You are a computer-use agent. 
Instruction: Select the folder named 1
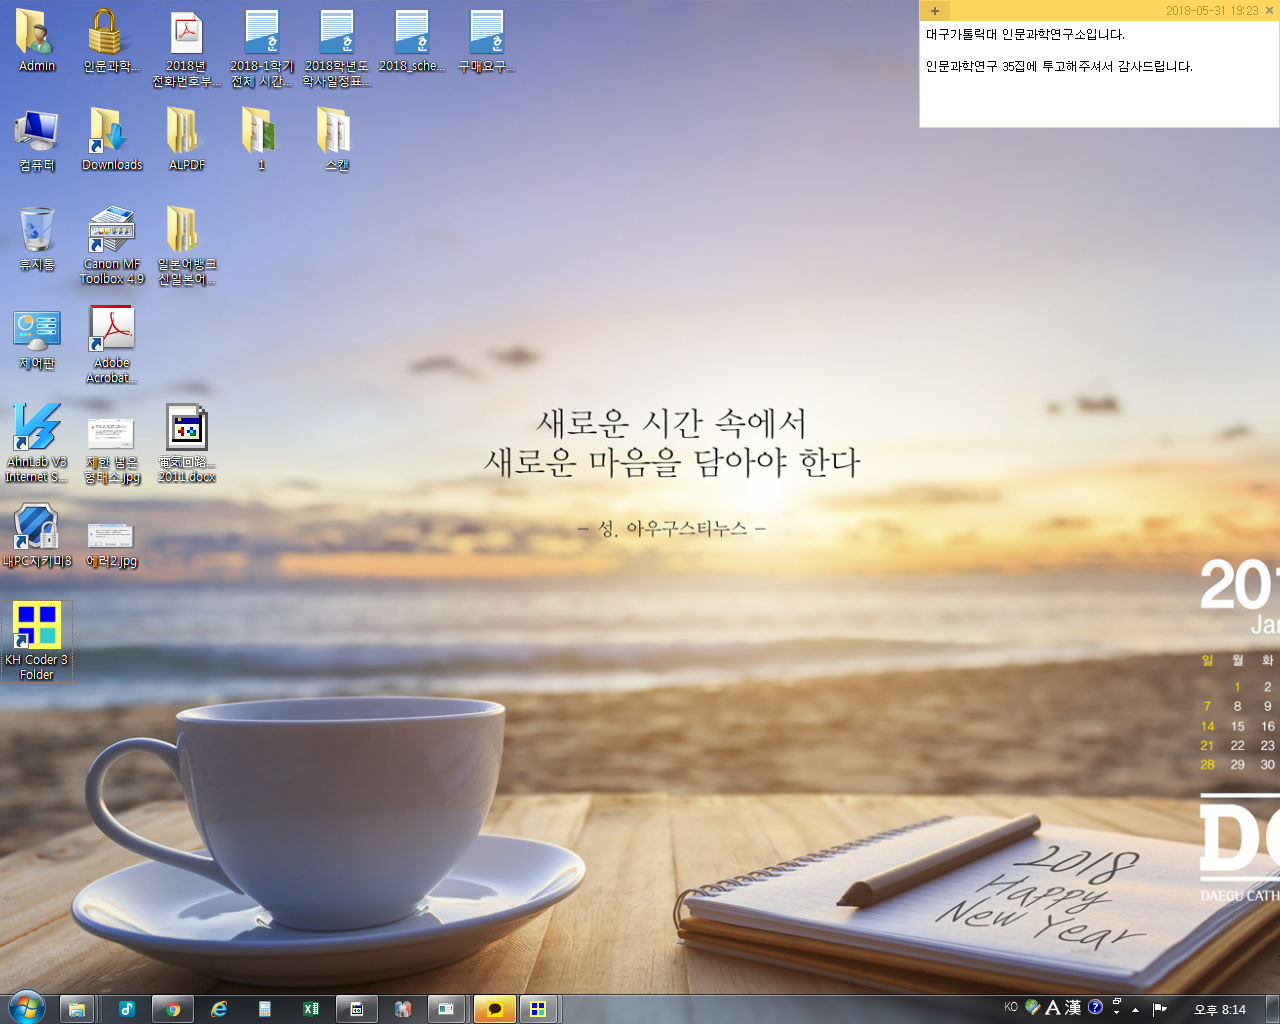click(x=261, y=140)
